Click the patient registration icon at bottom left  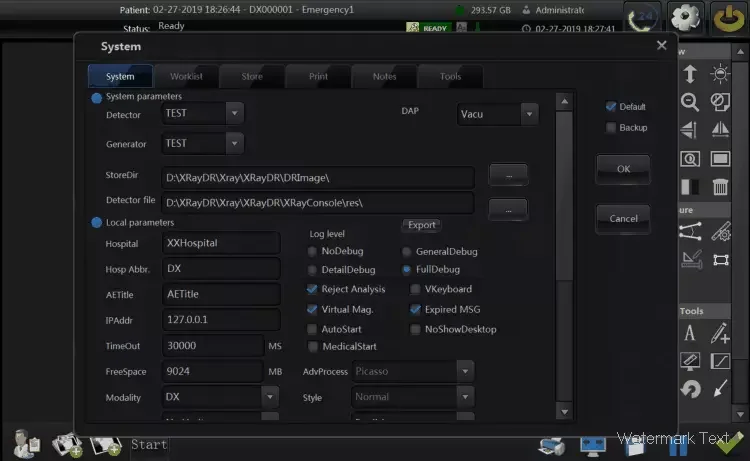pos(26,443)
